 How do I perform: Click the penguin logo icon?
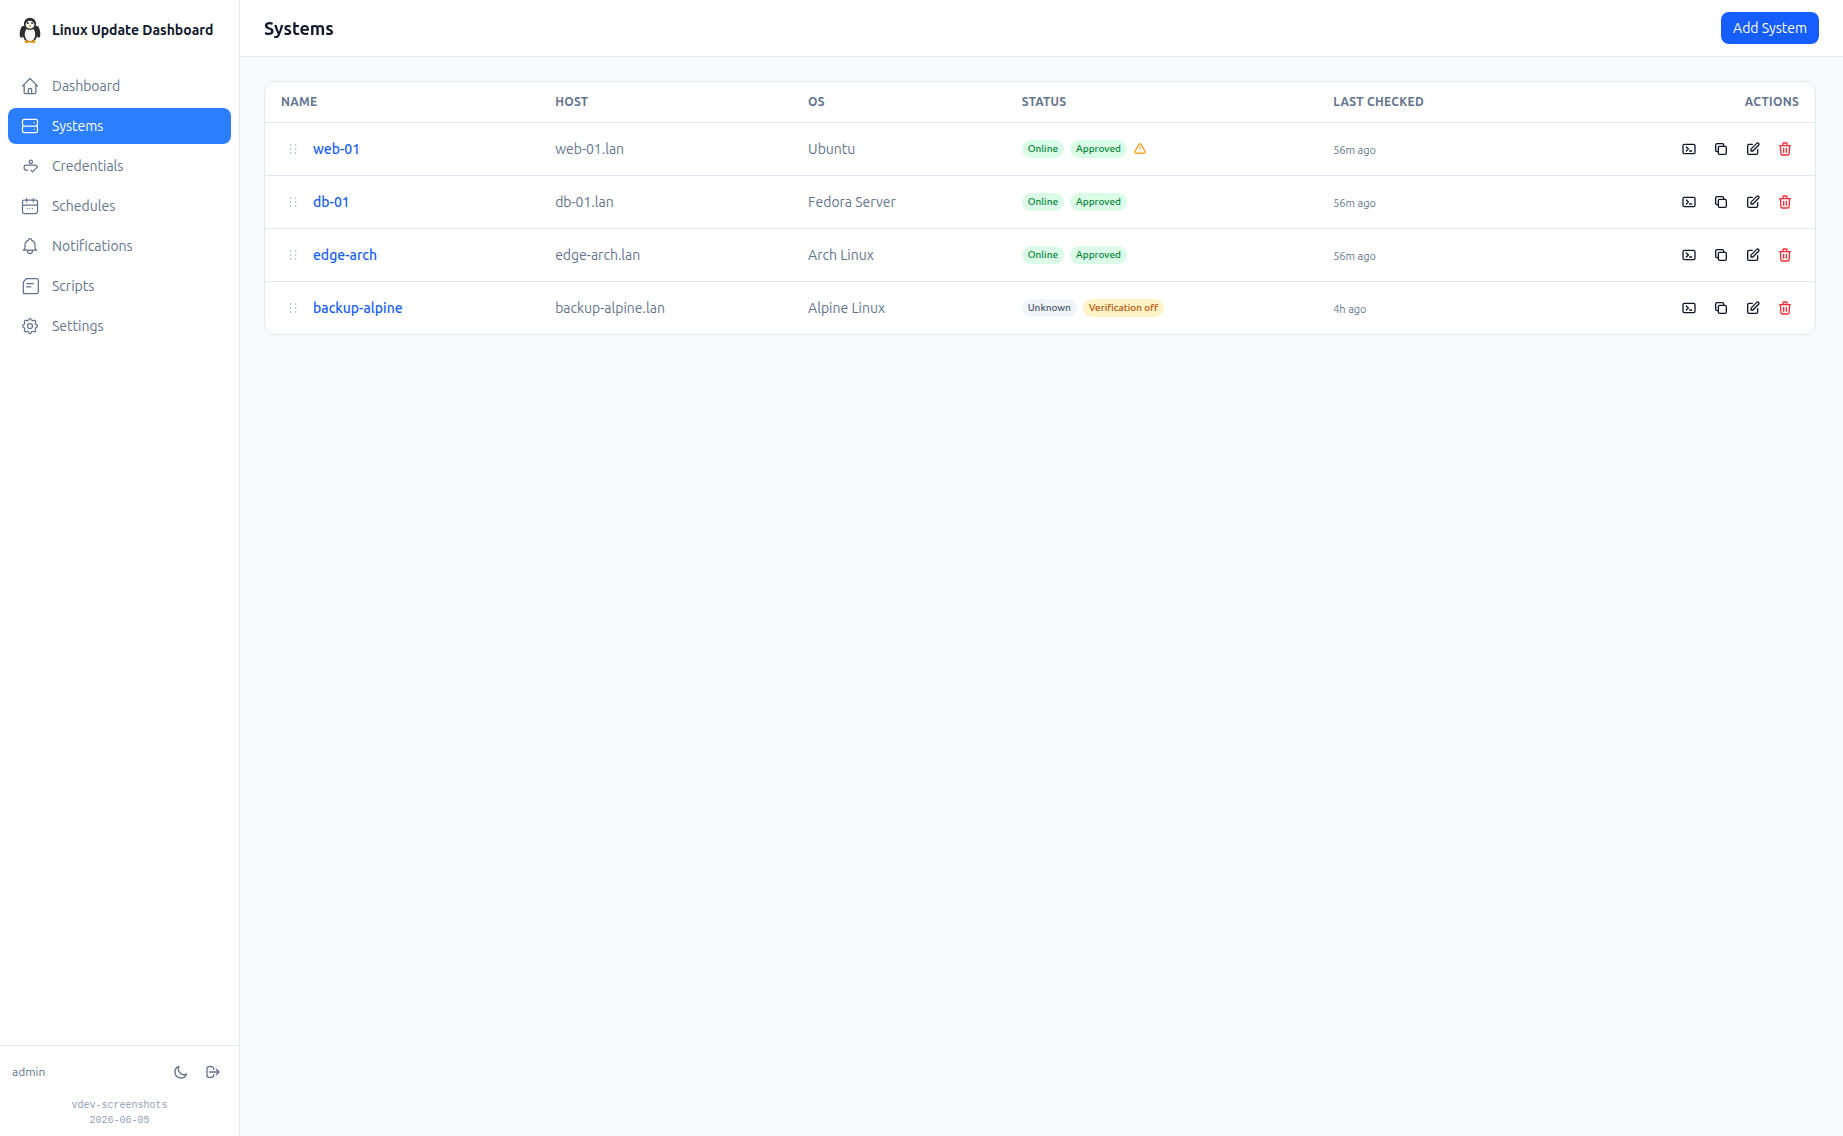coord(30,30)
